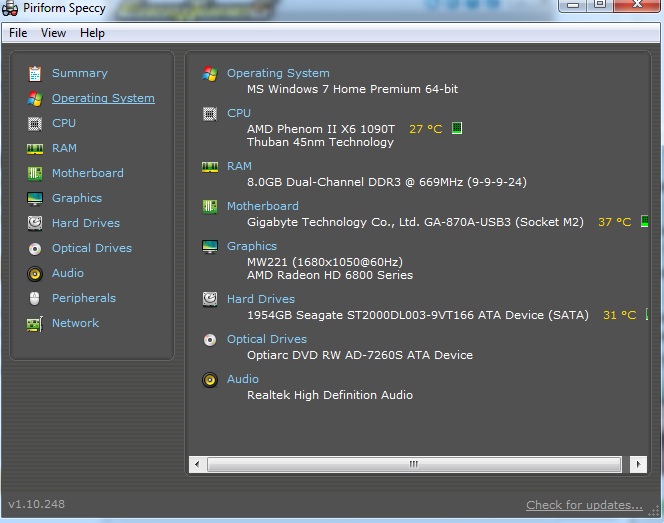Open the File menu

point(18,33)
